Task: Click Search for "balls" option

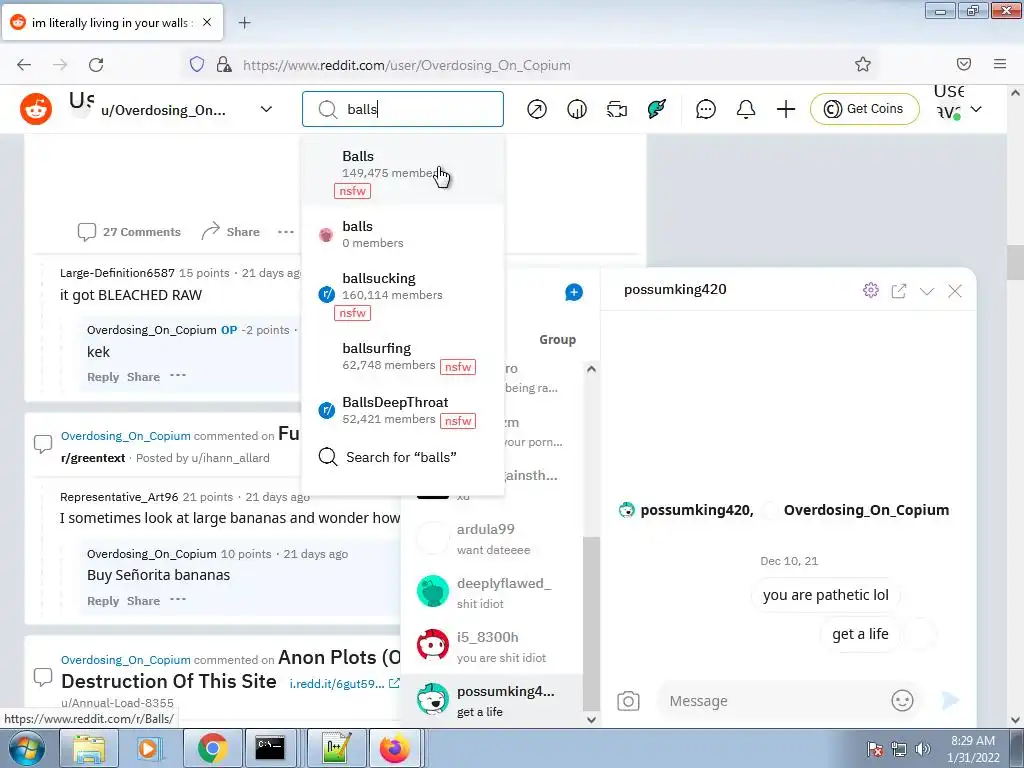Action: pyautogui.click(x=403, y=457)
